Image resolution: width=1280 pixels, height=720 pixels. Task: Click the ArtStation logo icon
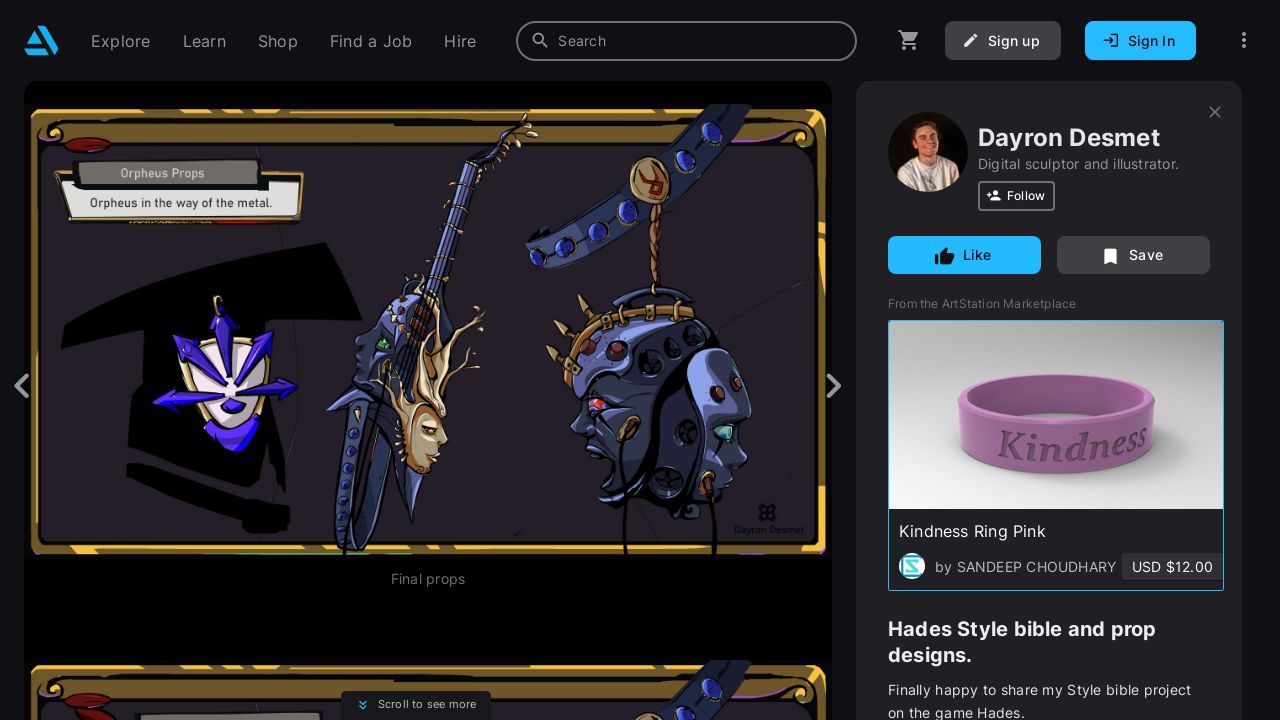tap(41, 41)
